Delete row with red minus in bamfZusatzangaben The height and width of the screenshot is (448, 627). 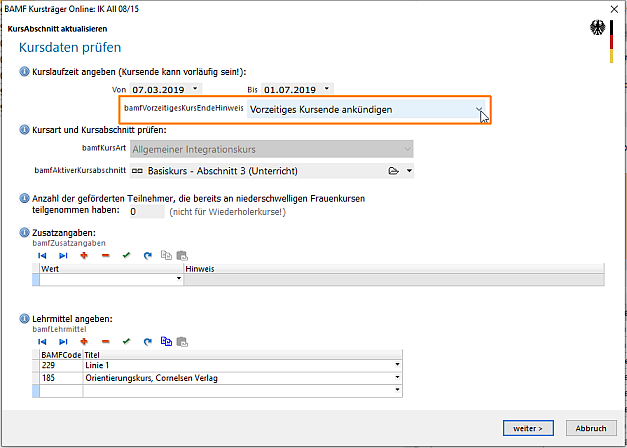[x=106, y=256]
